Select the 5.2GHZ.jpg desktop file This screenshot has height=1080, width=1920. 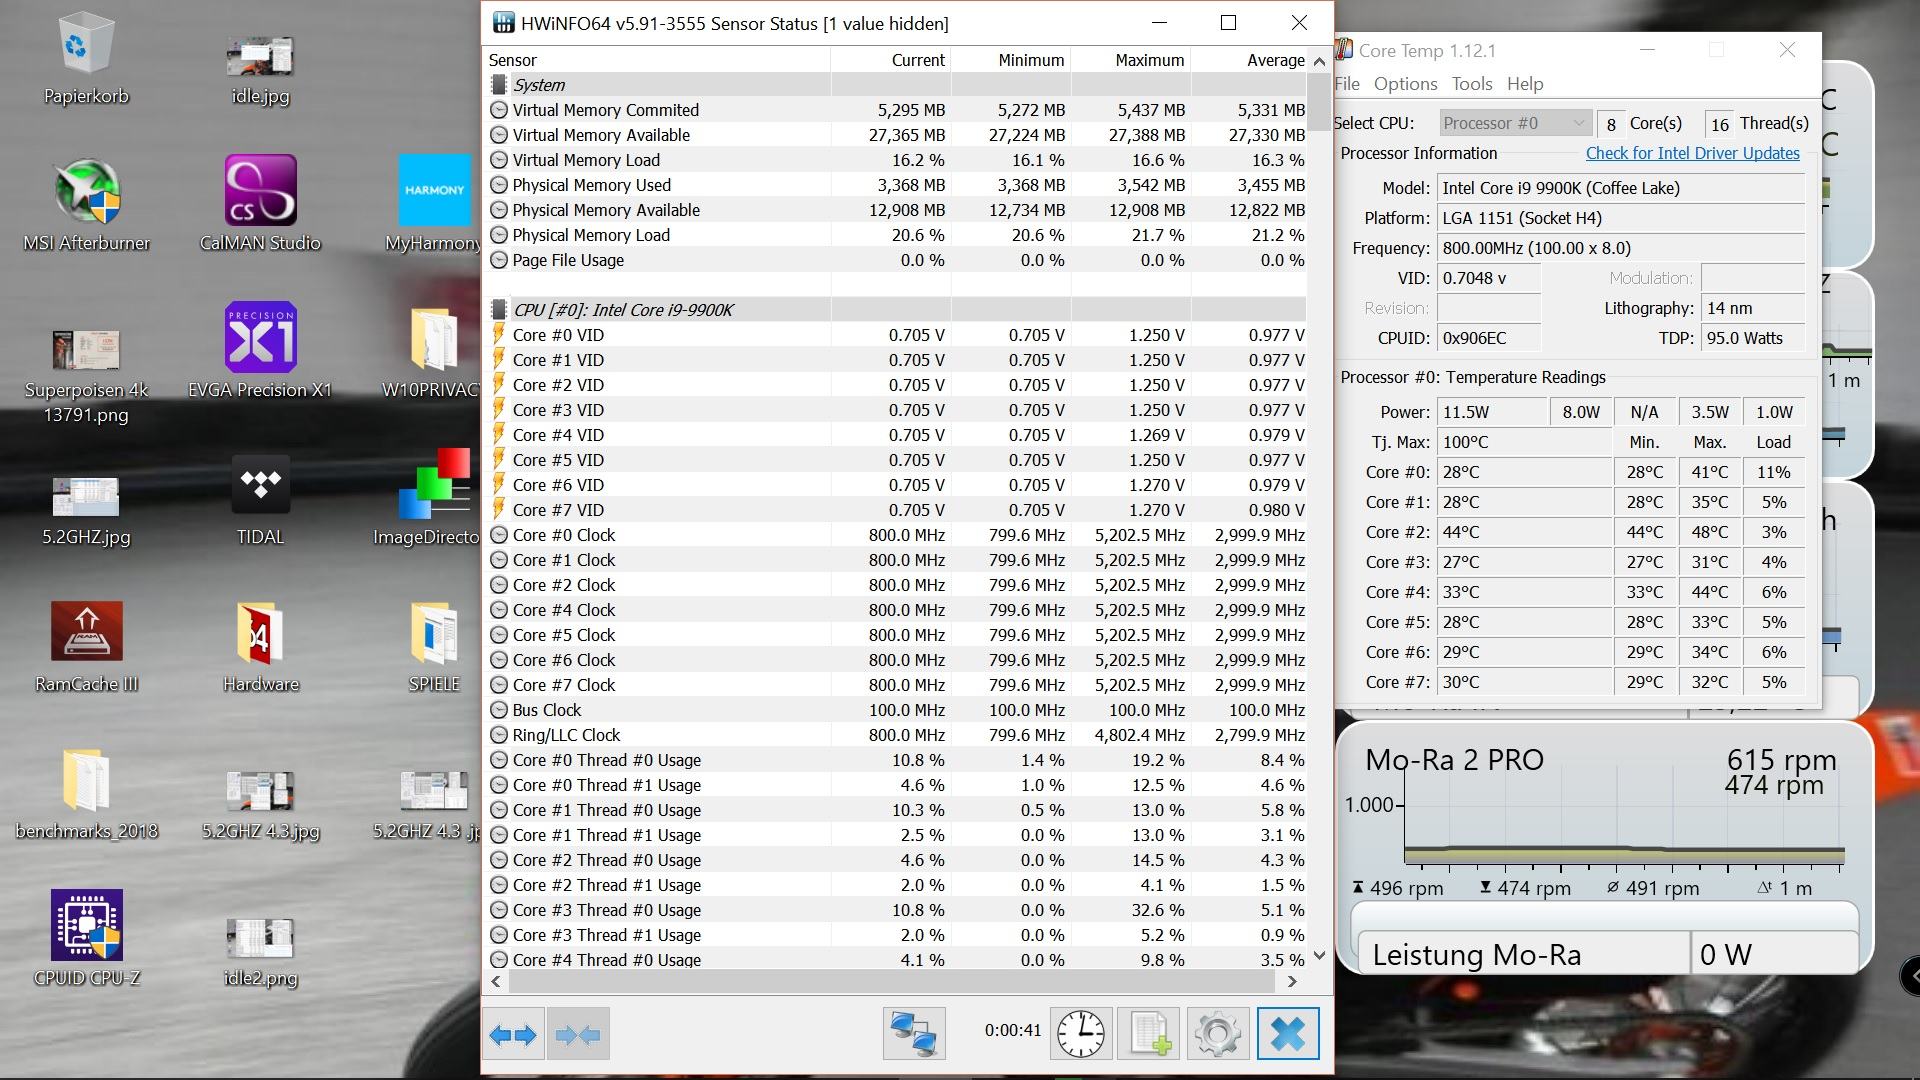click(x=86, y=510)
